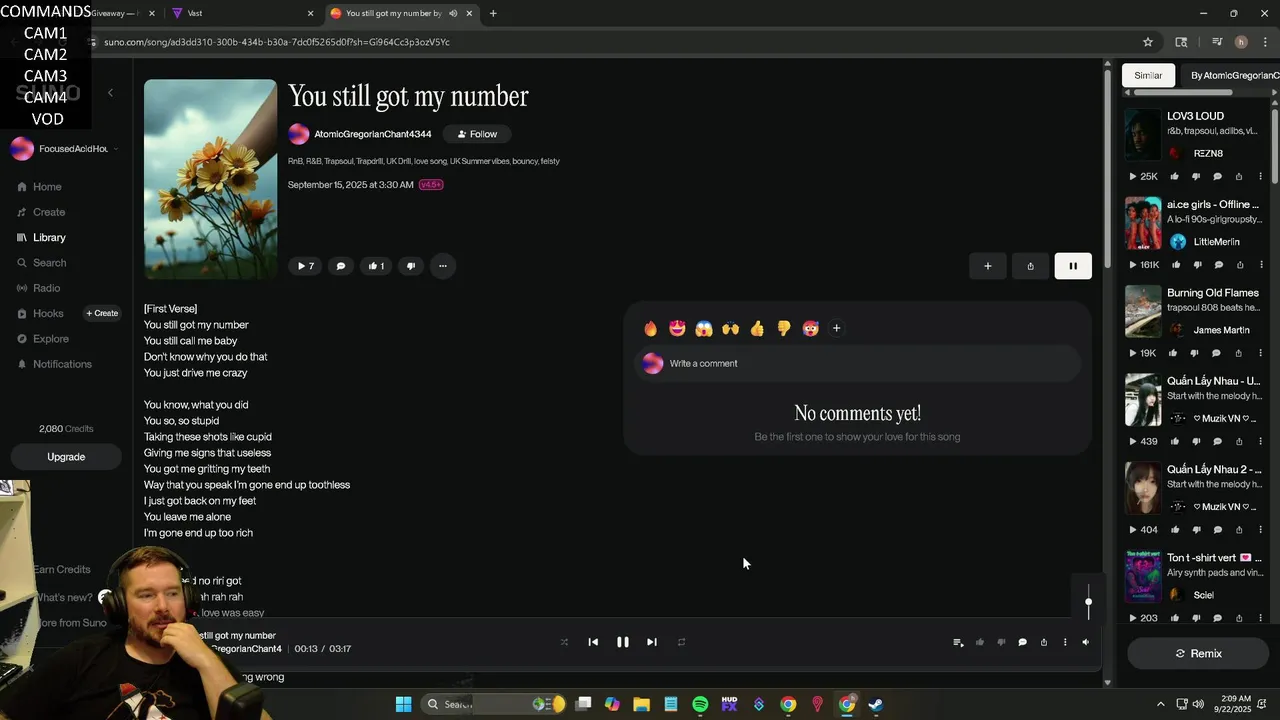Skip to previous track in the player
1280x720 pixels.
(x=593, y=642)
